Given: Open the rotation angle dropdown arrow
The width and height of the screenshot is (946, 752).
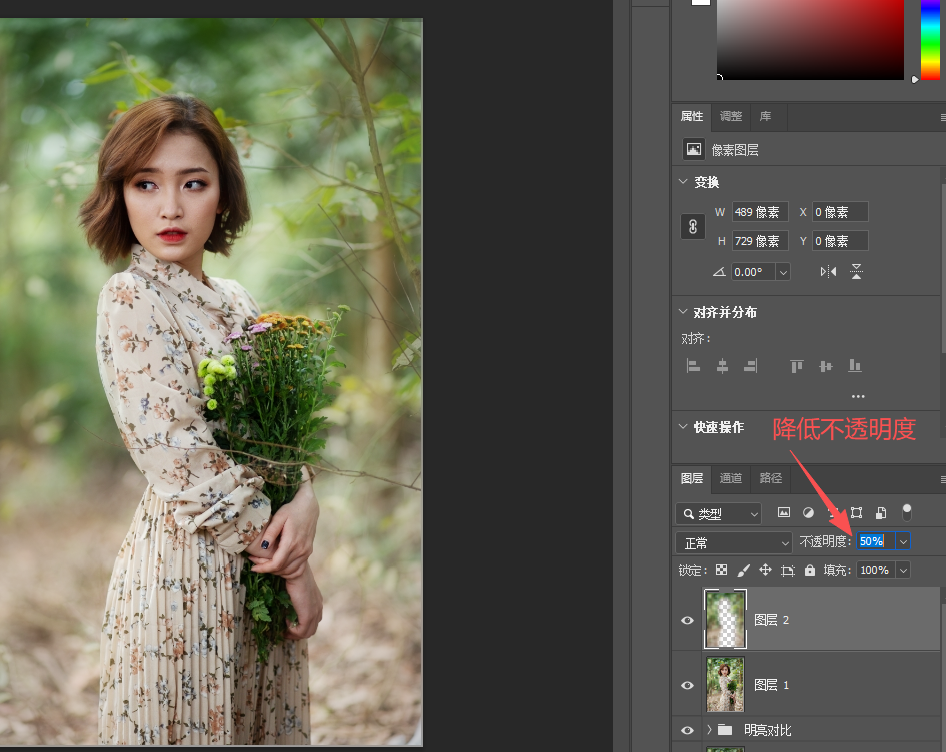Looking at the screenshot, I should coord(783,272).
